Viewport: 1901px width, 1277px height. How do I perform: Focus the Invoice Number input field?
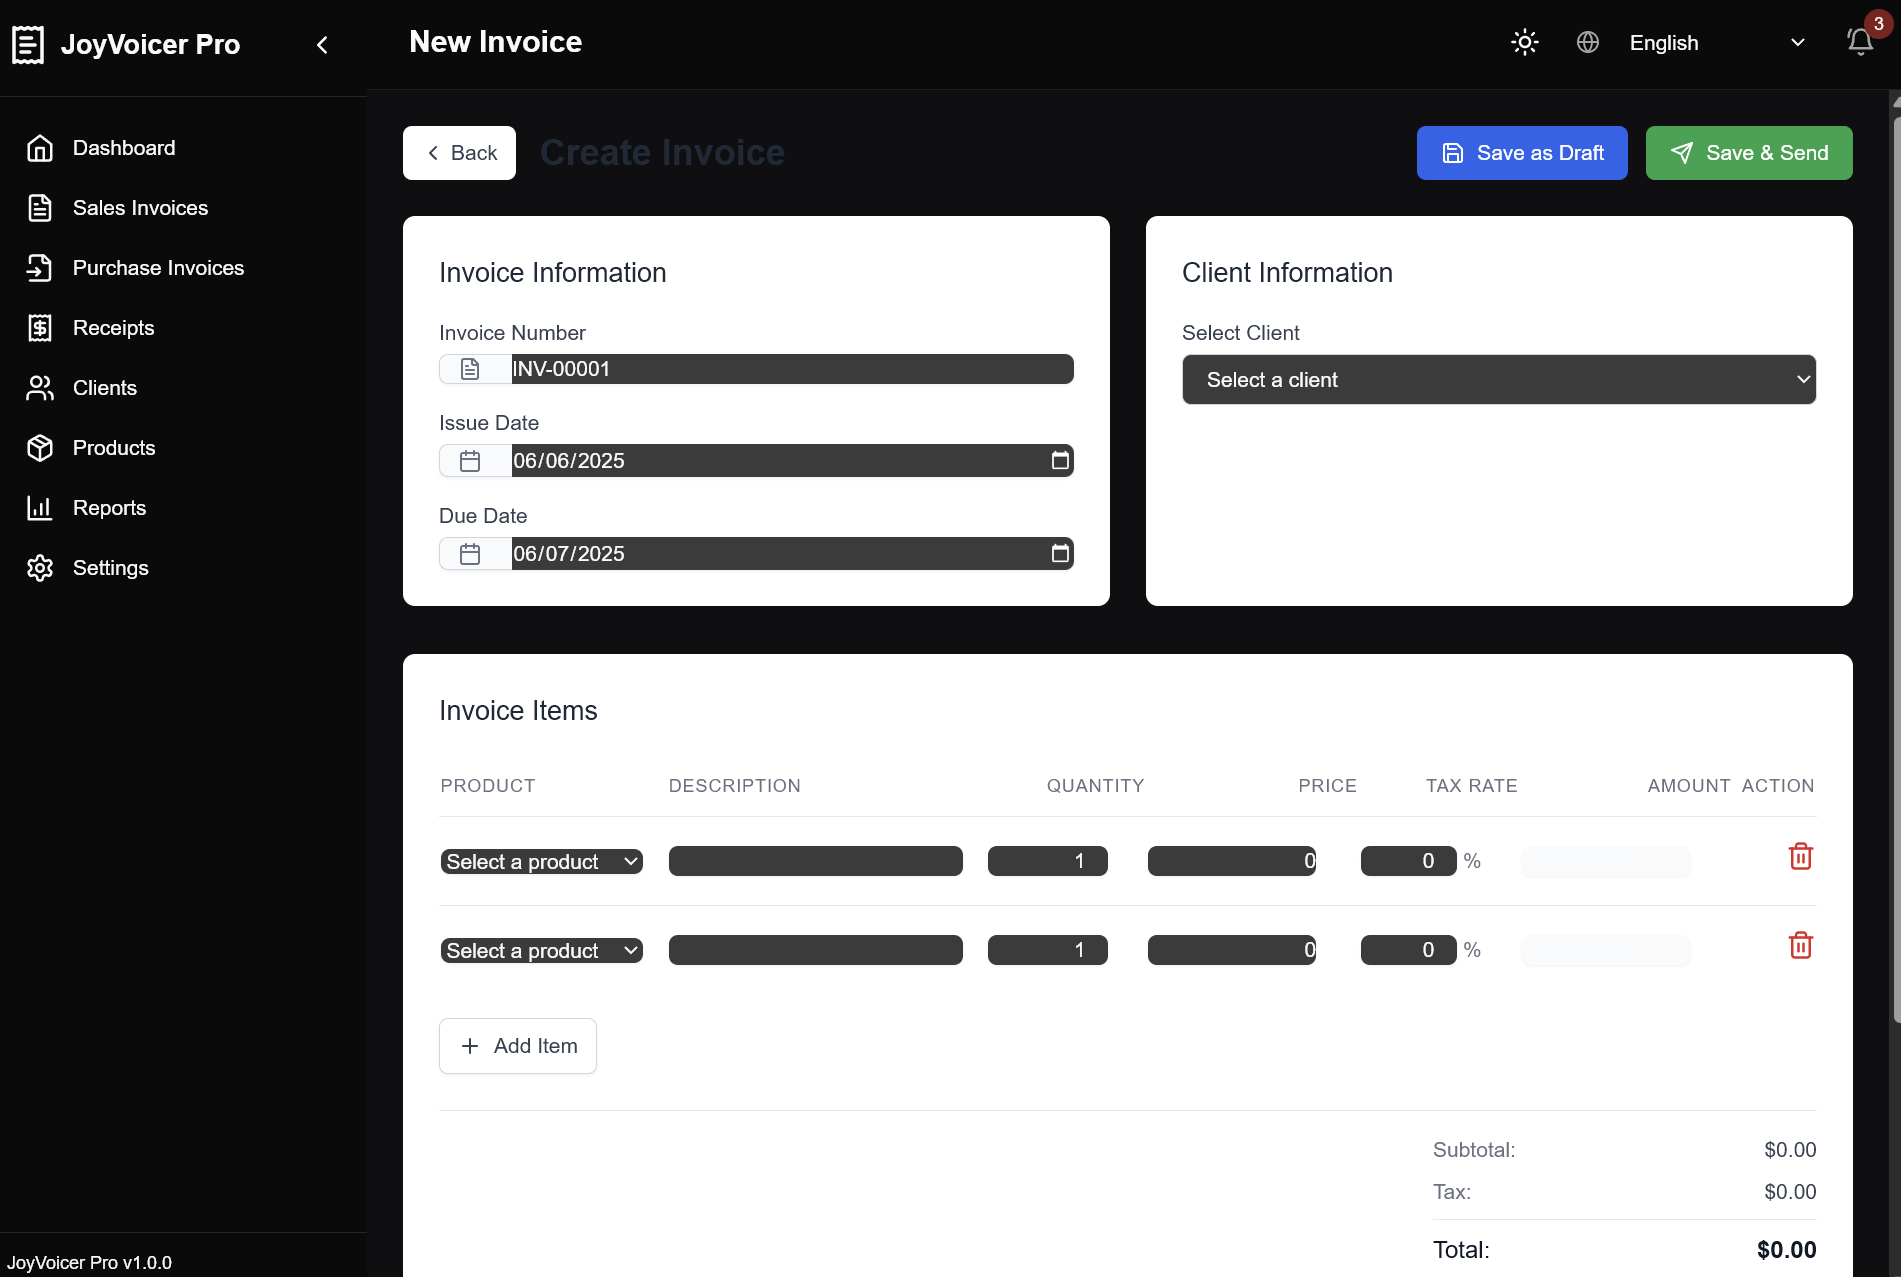pos(791,369)
